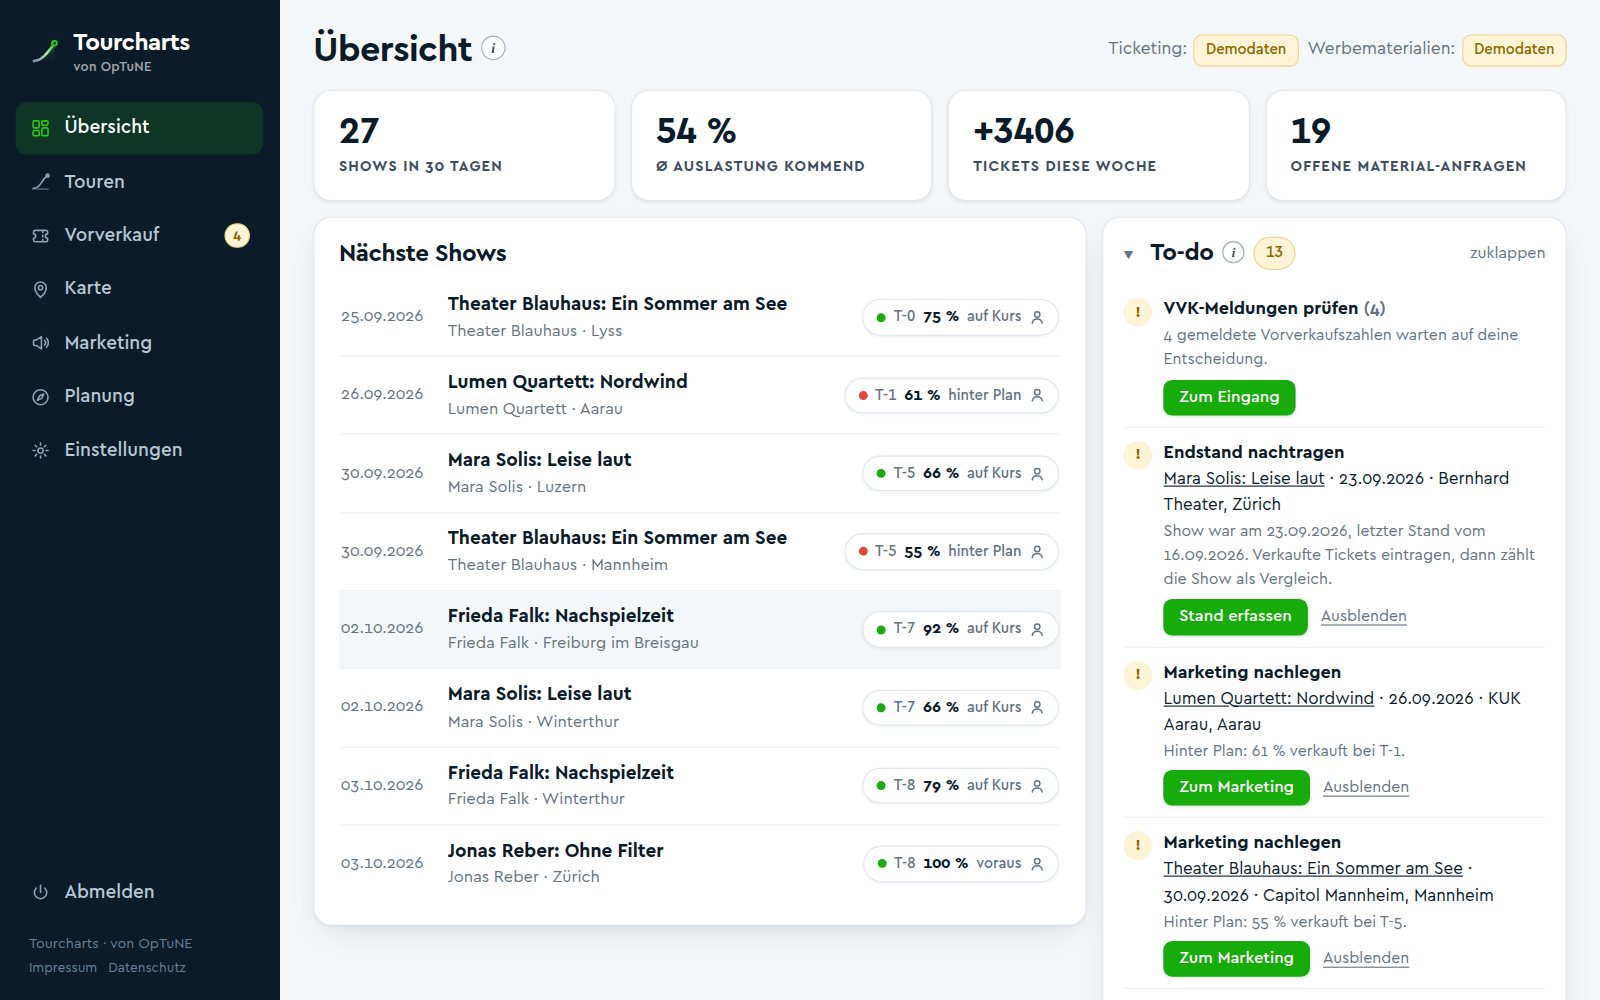
Task: Open the Offene Material-Anfragen card
Action: pyautogui.click(x=1416, y=146)
